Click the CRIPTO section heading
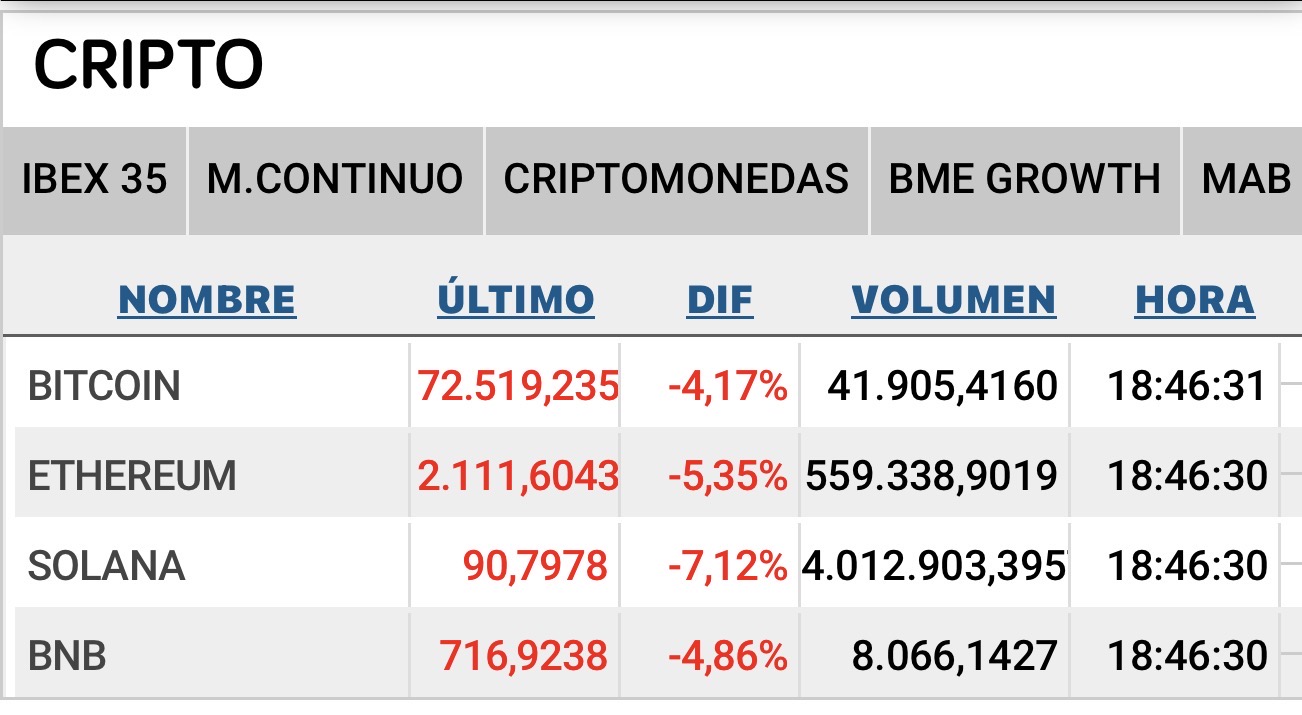This screenshot has width=1302, height=715. coord(148,65)
